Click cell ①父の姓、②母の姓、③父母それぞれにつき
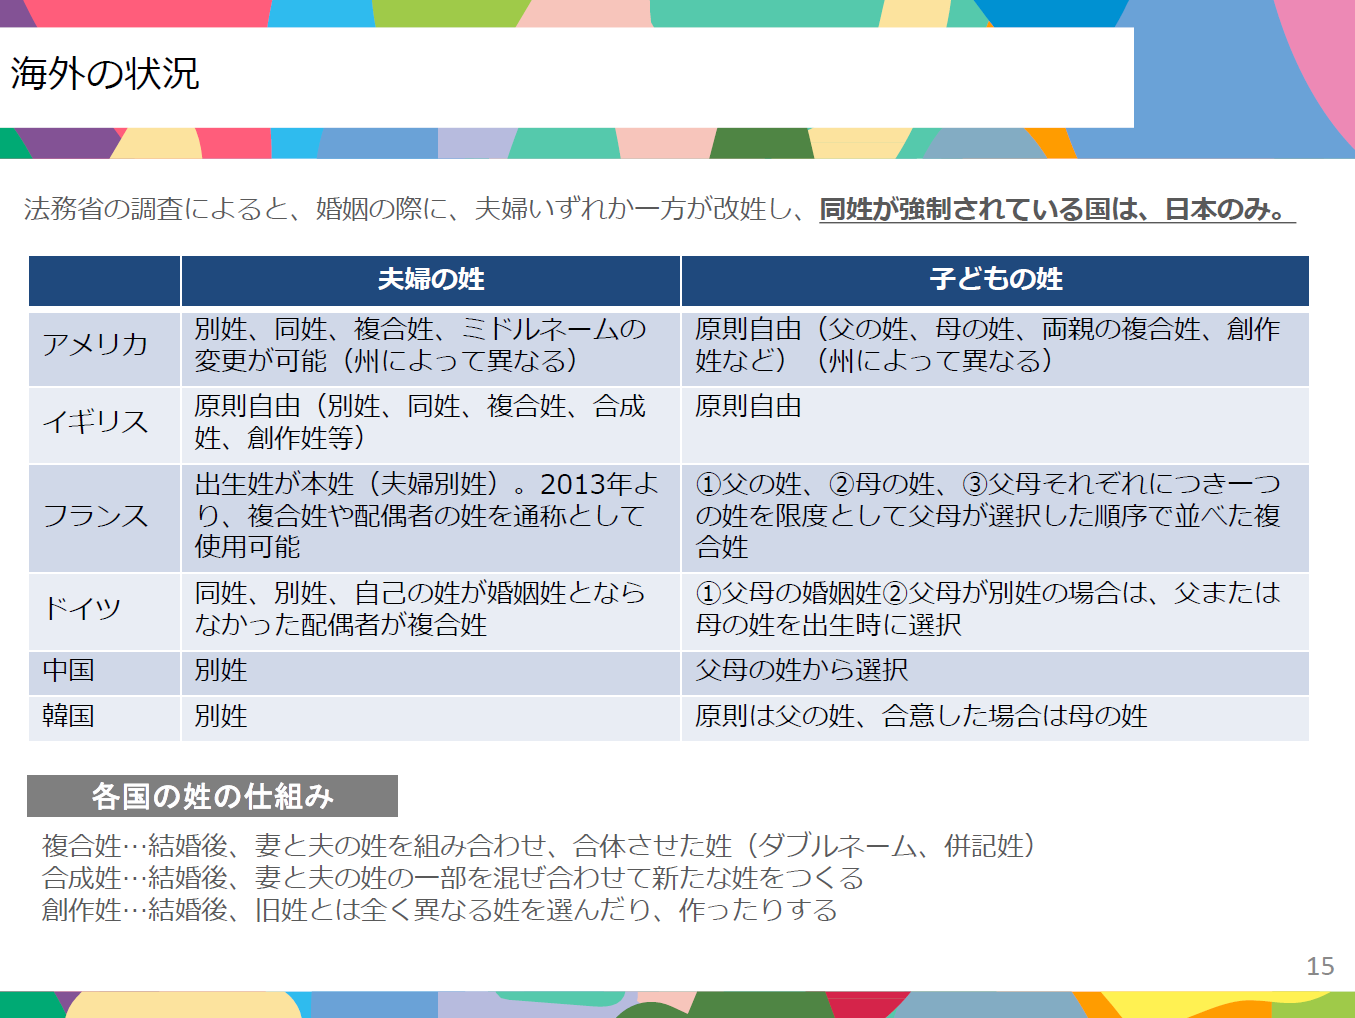Viewport: 1355px width, 1018px height. (996, 517)
